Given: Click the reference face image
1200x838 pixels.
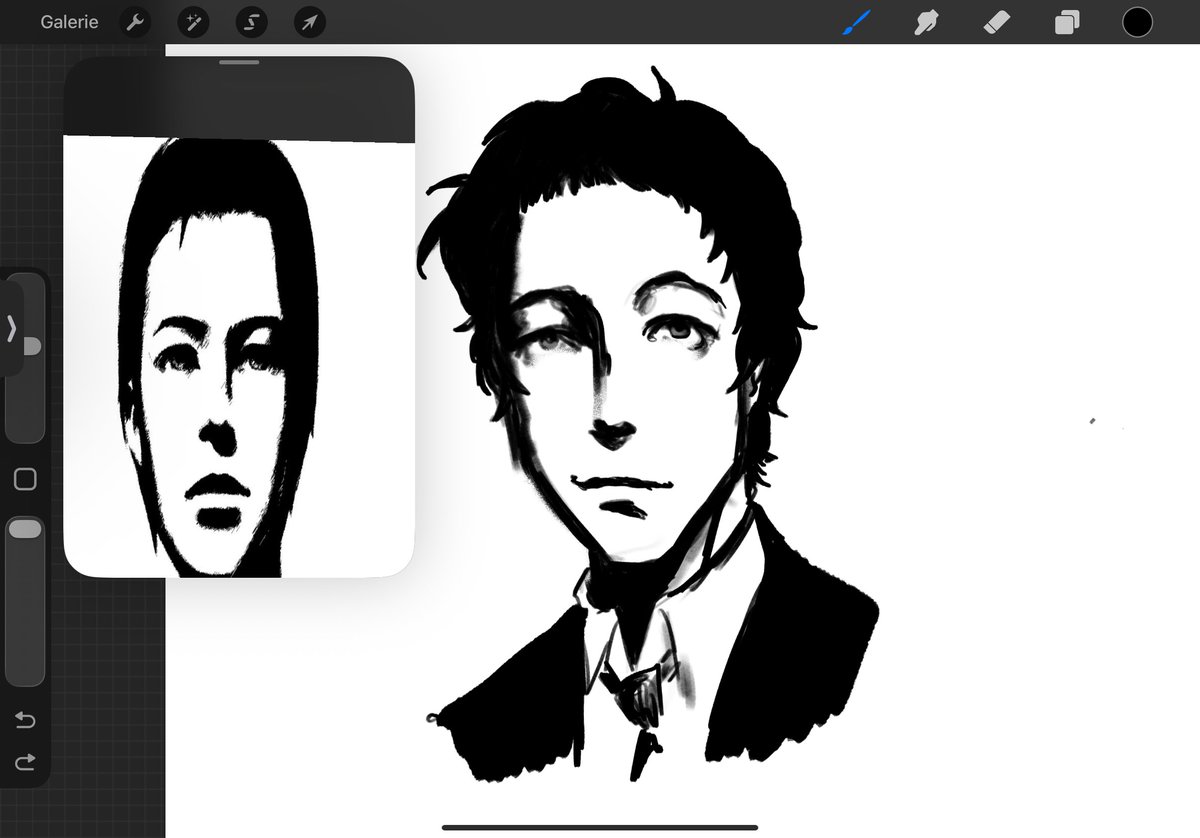Looking at the screenshot, I should (x=239, y=357).
